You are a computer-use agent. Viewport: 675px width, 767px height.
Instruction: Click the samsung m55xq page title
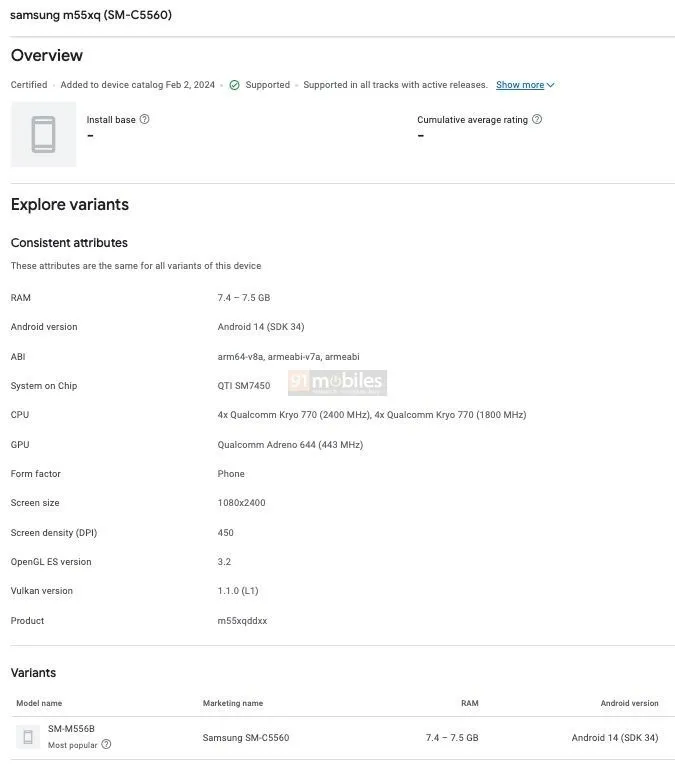coord(91,15)
